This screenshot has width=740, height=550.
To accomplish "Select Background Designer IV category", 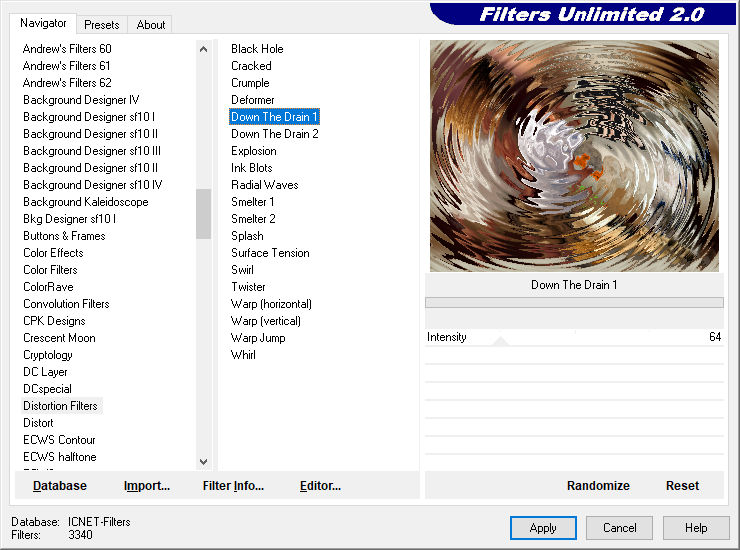I will (81, 100).
